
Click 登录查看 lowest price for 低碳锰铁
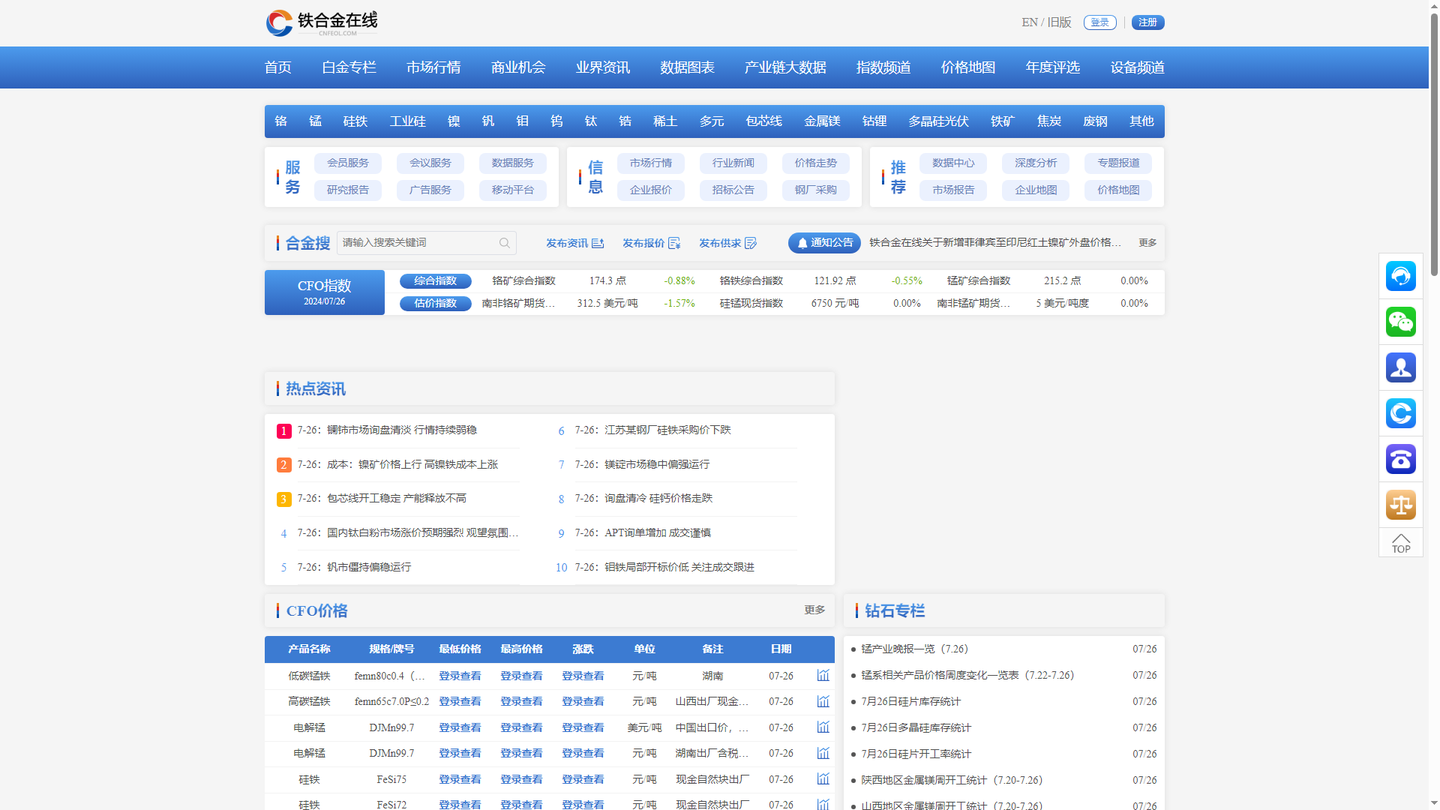click(x=460, y=676)
